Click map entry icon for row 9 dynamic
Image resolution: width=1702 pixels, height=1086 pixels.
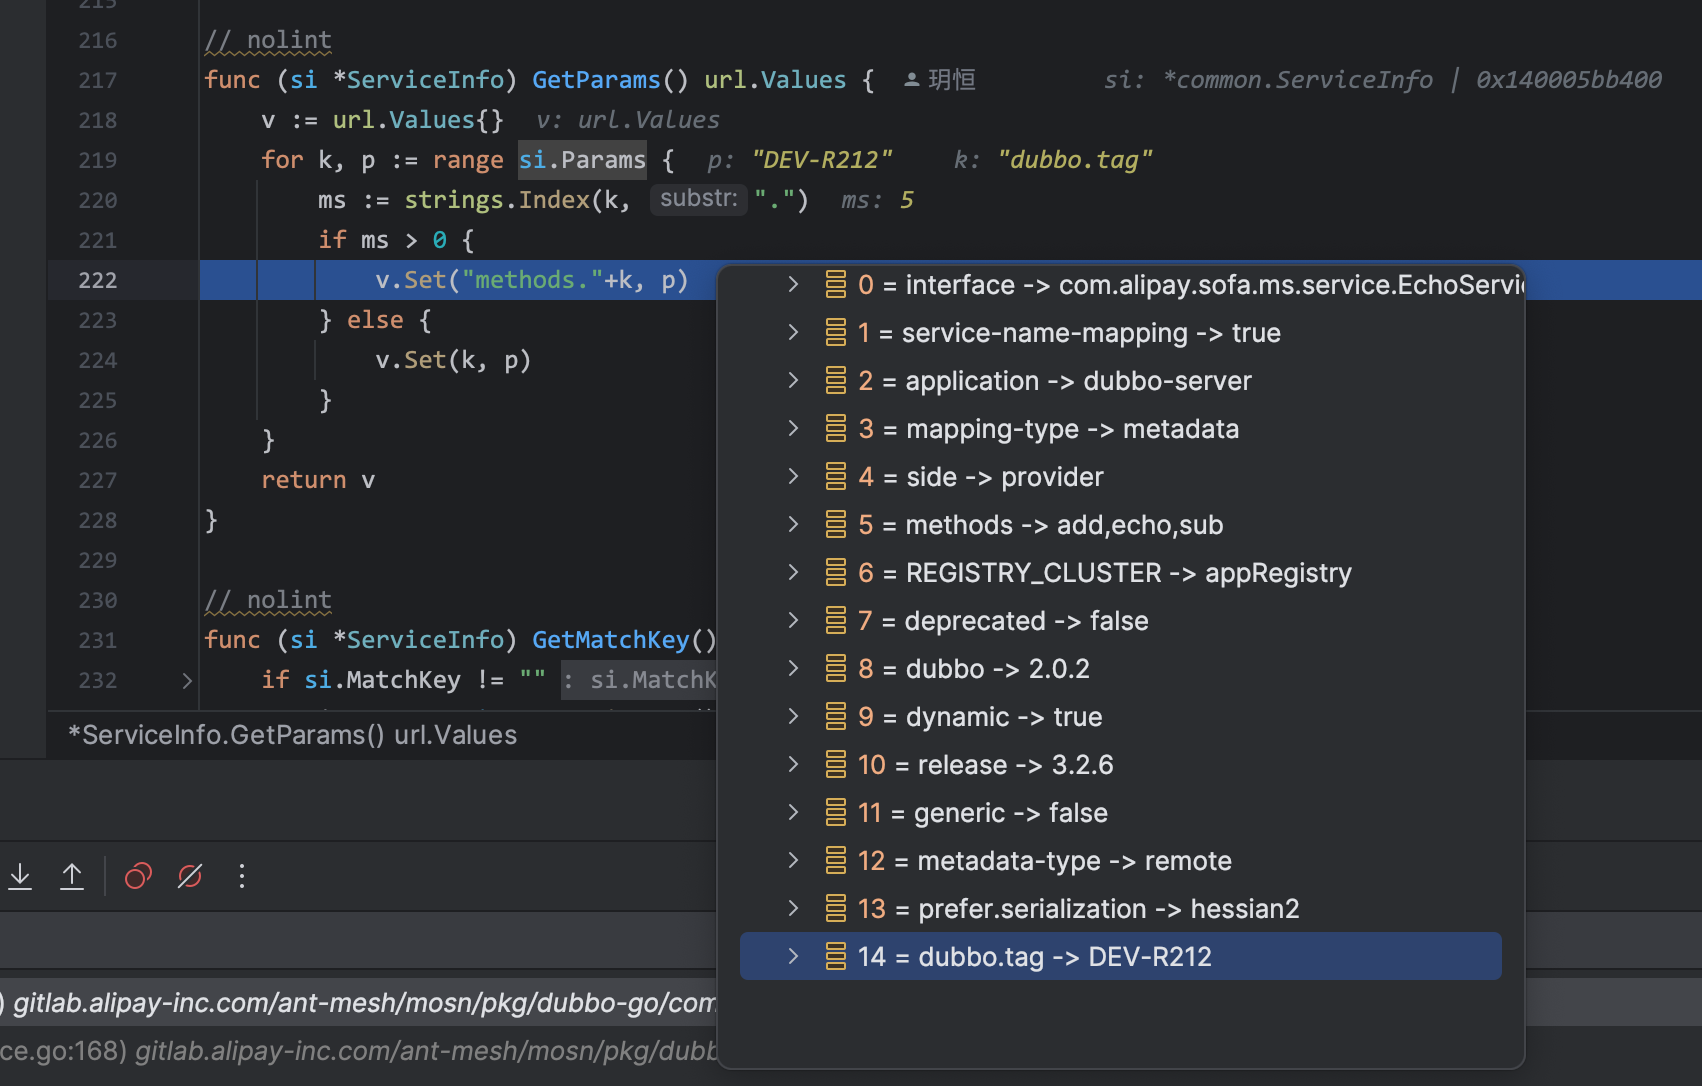tap(836, 717)
